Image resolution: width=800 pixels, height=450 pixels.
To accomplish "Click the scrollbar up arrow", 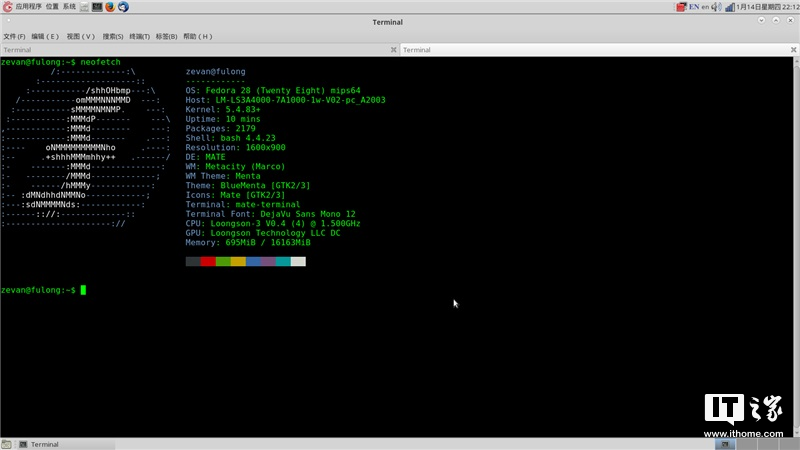I will click(x=796, y=60).
